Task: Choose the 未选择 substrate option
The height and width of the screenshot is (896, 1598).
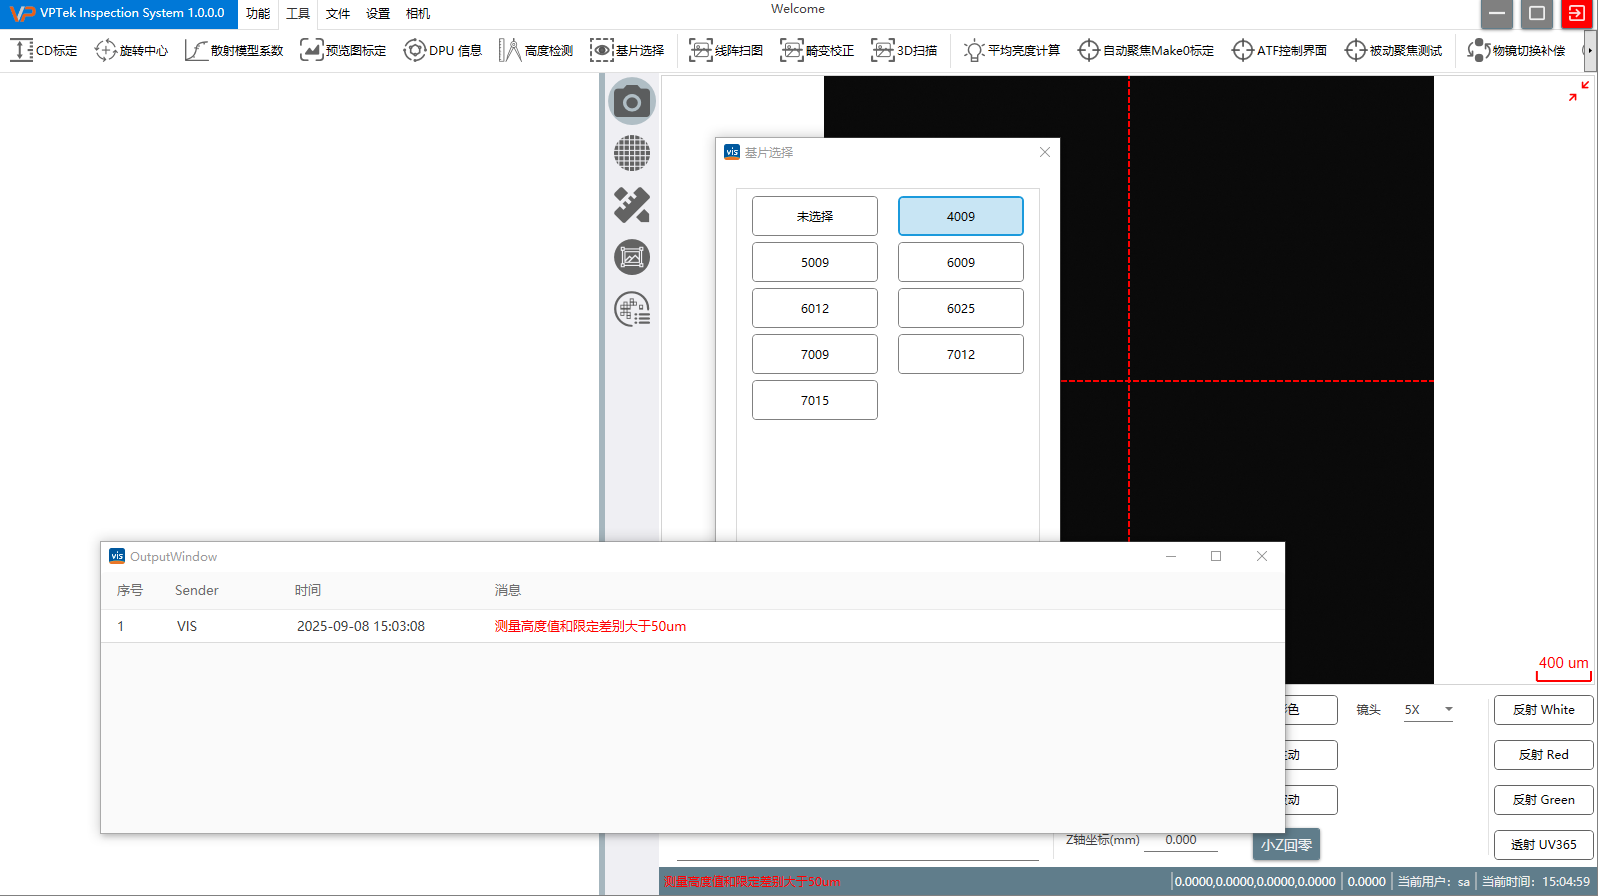Action: coord(814,216)
